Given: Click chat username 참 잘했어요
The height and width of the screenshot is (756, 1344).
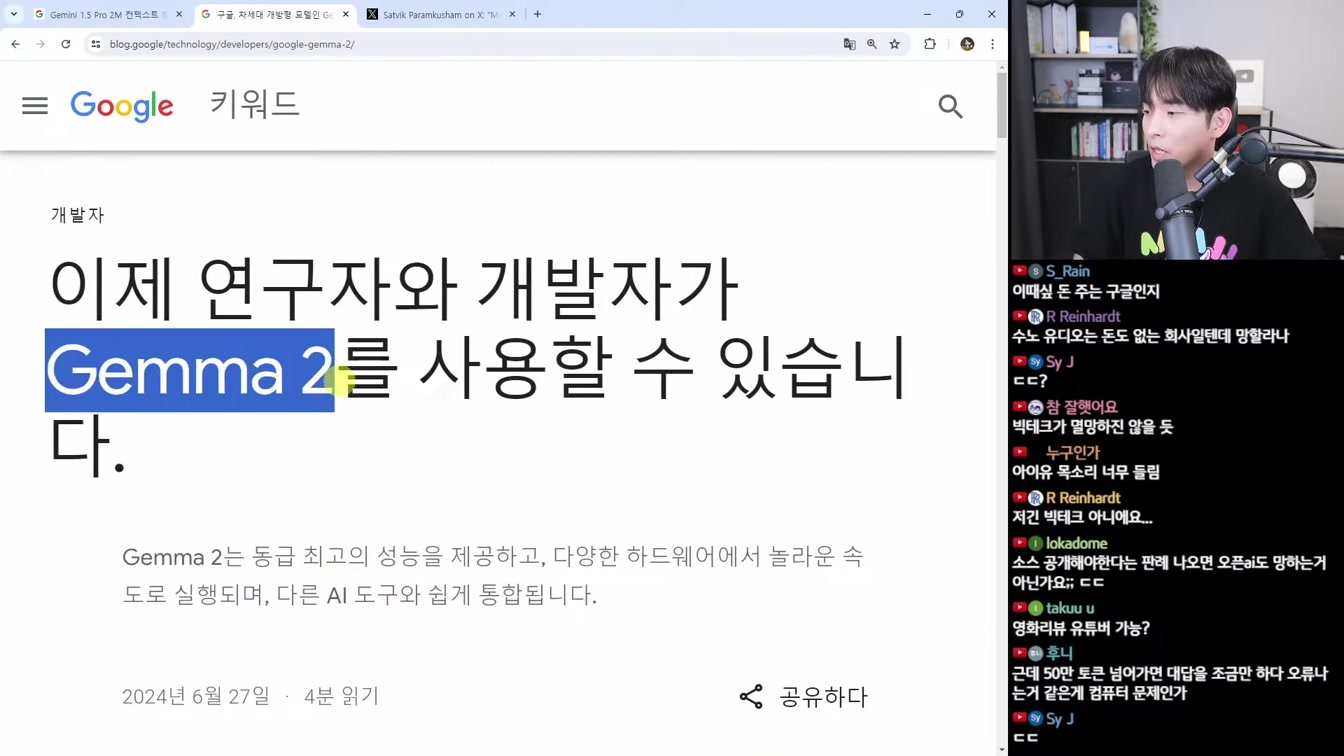Looking at the screenshot, I should click(x=1082, y=407).
